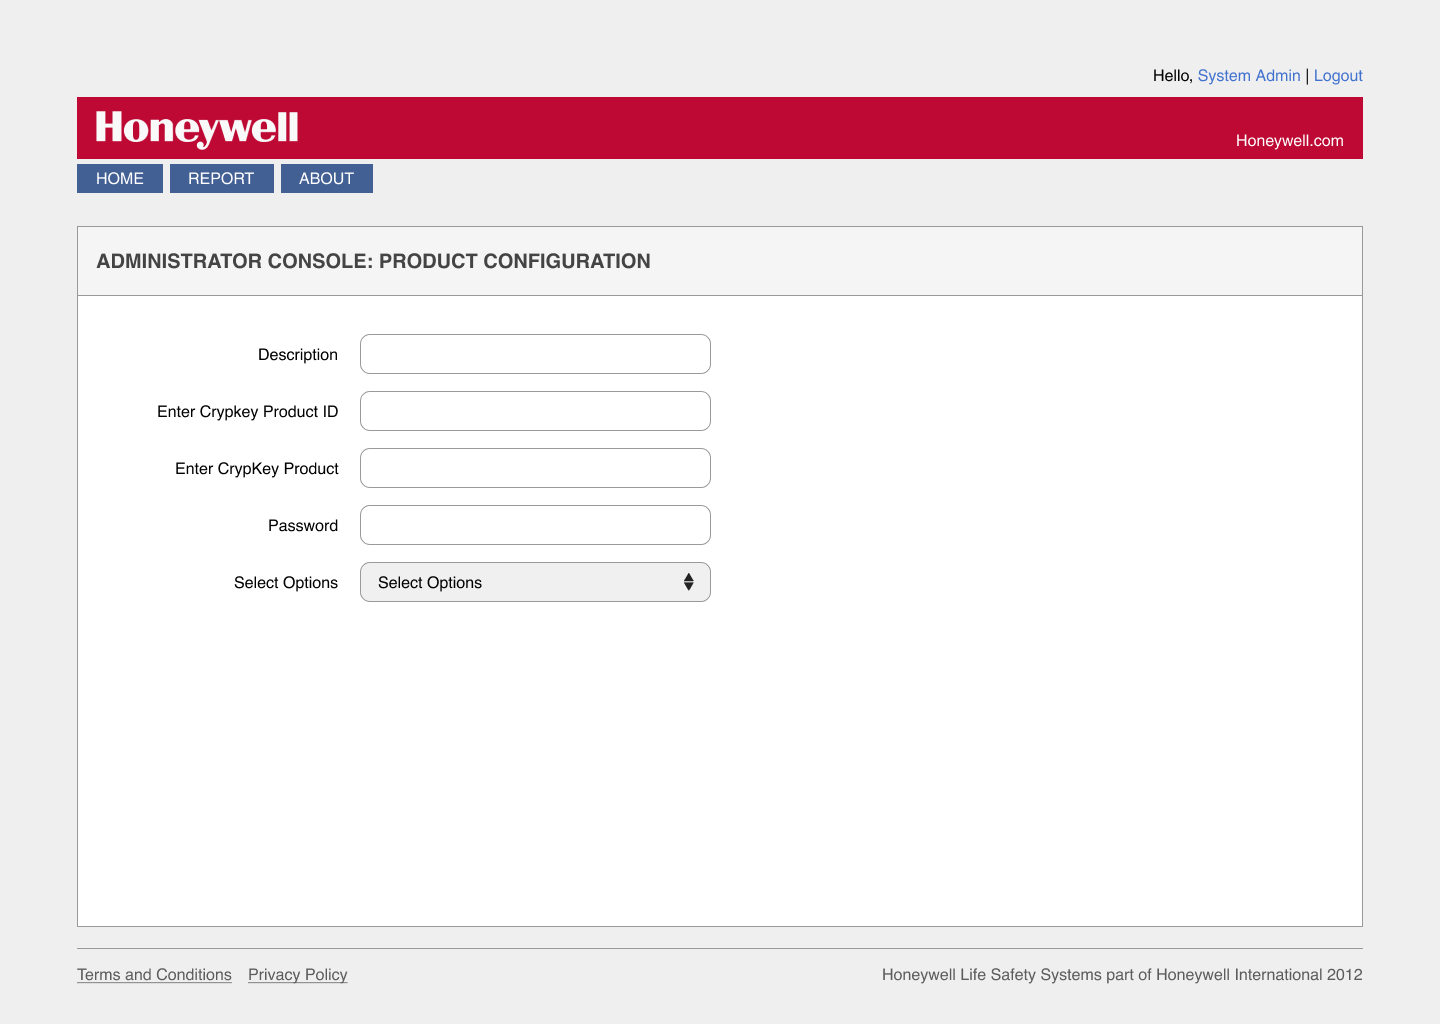Click the Honeywell logo

[196, 128]
